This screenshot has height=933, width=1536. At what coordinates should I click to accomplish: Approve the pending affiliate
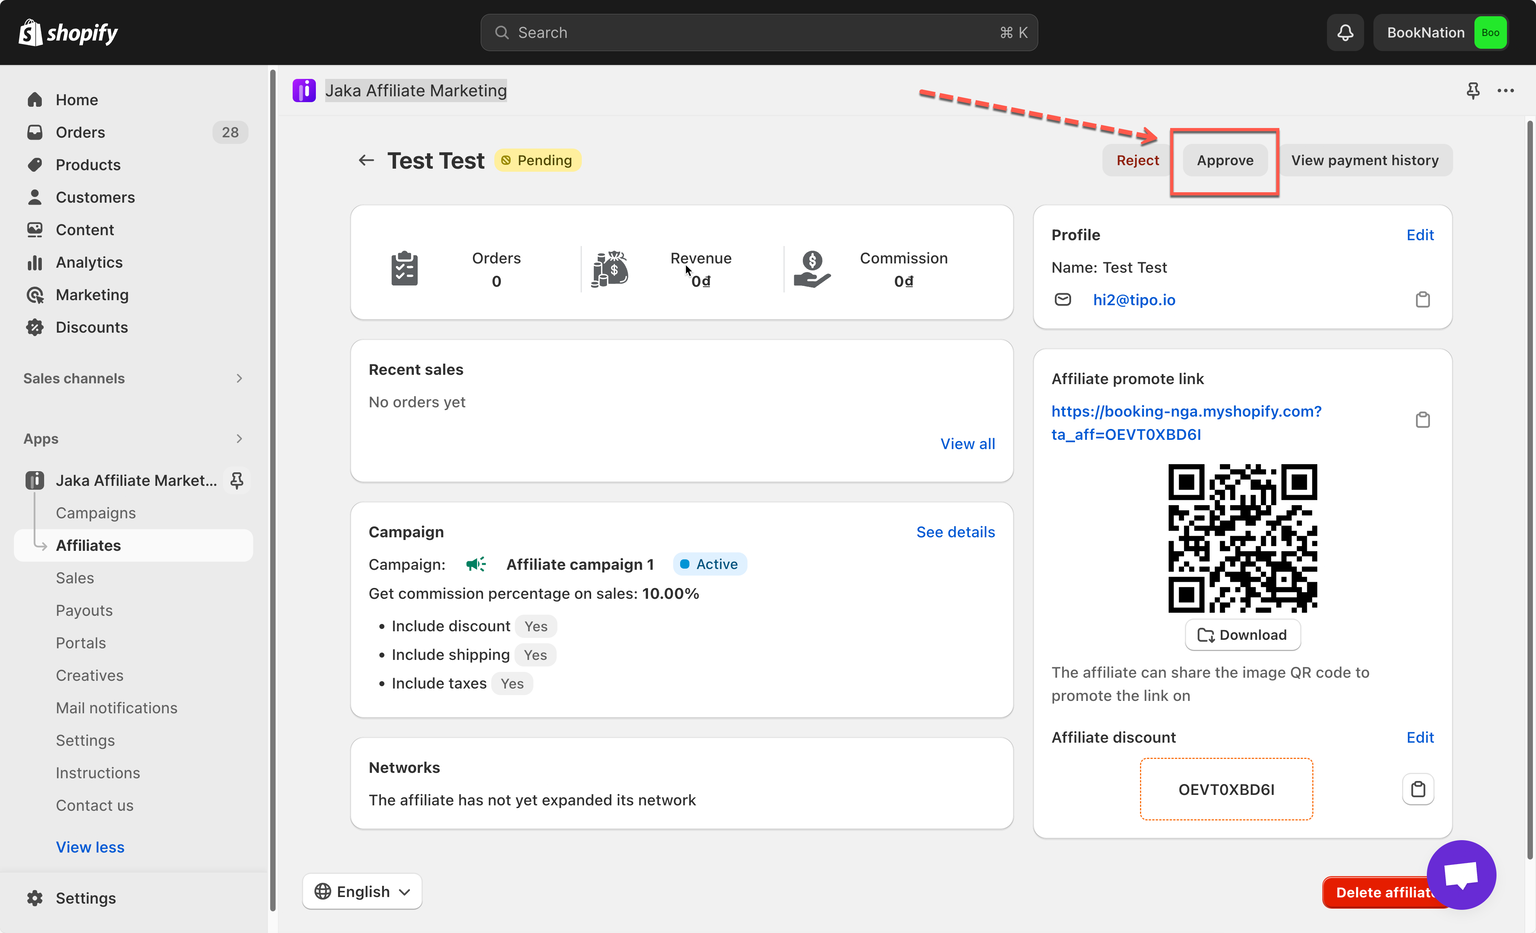(1224, 160)
